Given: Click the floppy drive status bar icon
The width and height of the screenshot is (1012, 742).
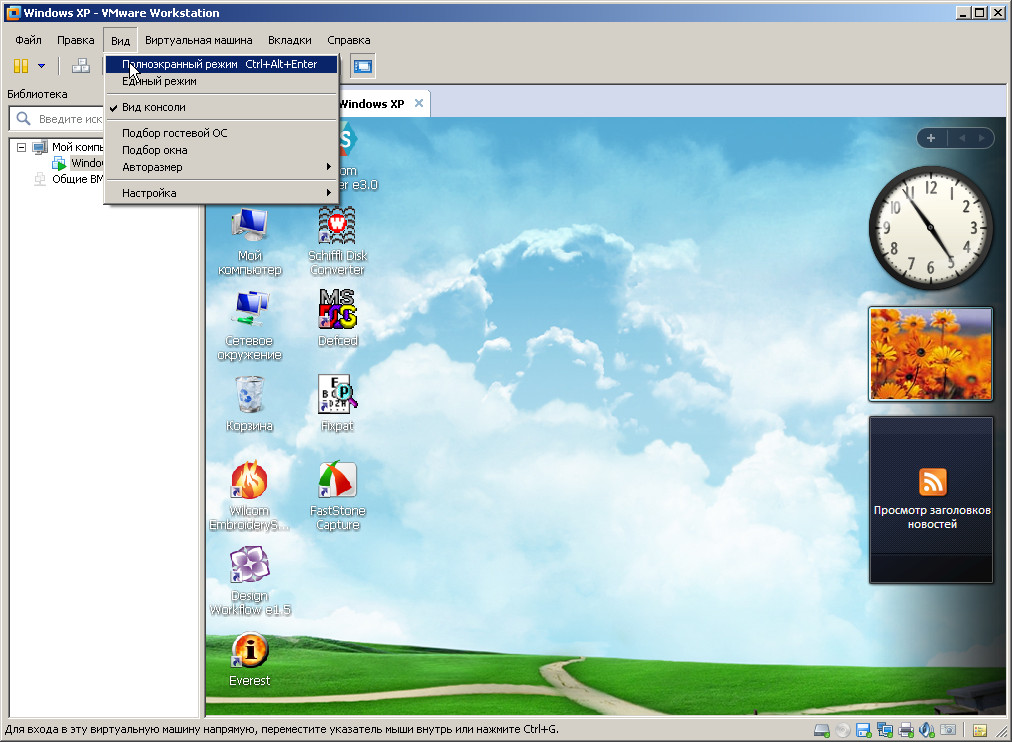Looking at the screenshot, I should pos(864,730).
